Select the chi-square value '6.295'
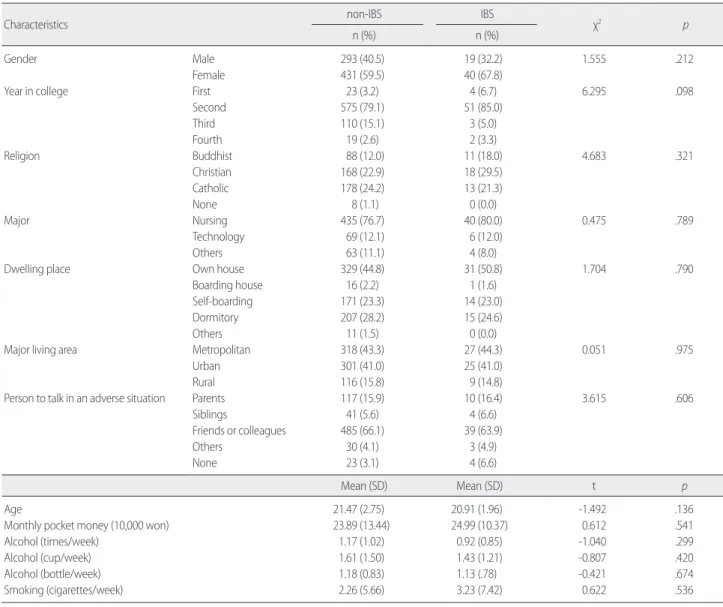 coord(594,91)
